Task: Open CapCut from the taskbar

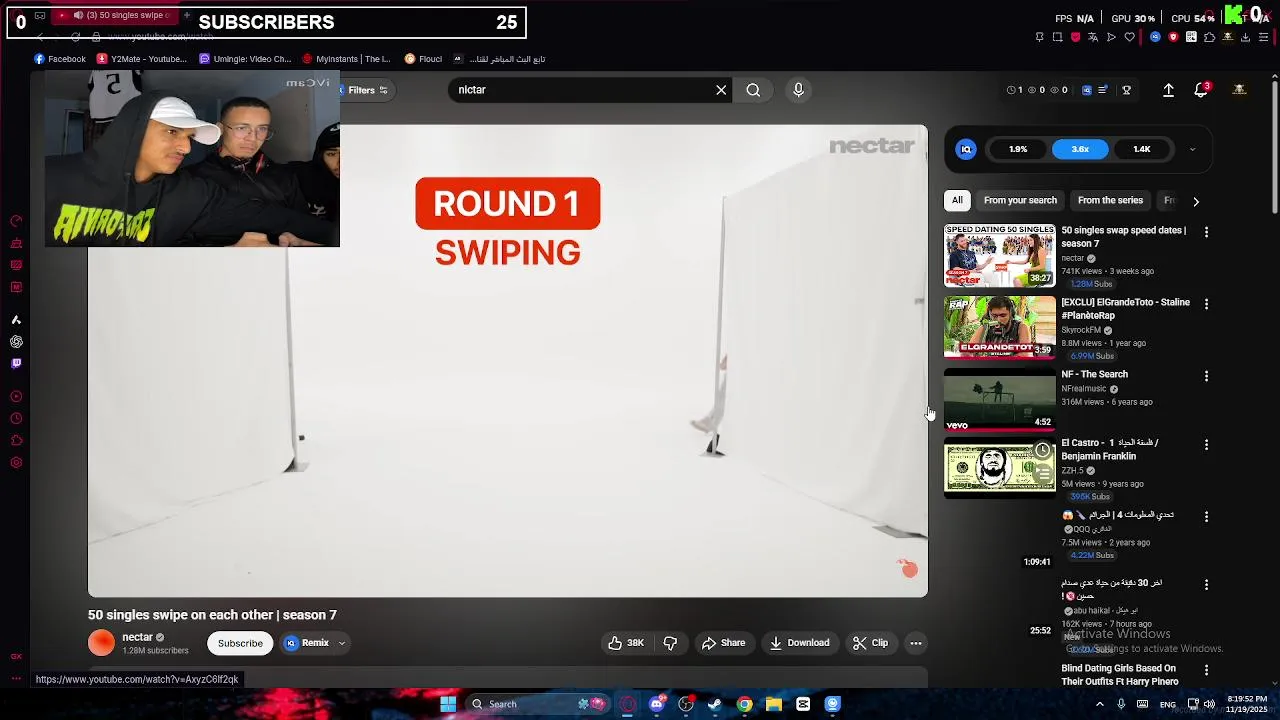Action: coord(803,704)
